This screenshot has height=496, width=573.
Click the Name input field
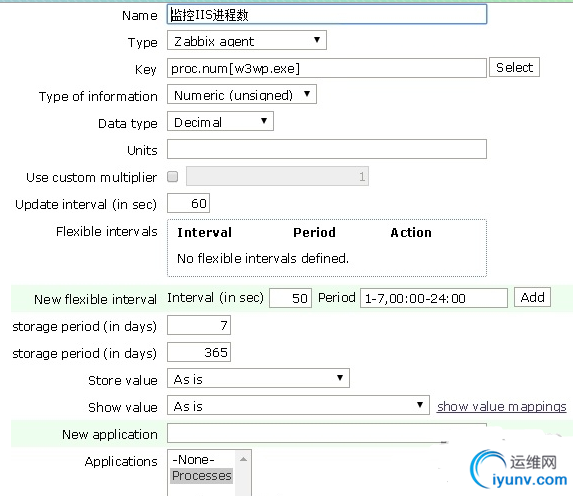pyautogui.click(x=327, y=15)
